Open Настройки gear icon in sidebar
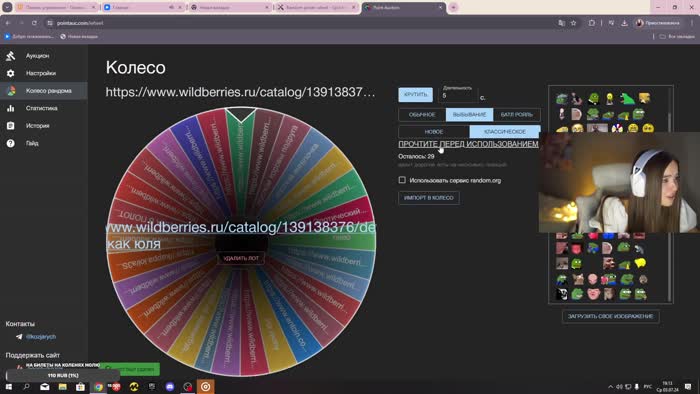The image size is (700, 394). pos(11,73)
